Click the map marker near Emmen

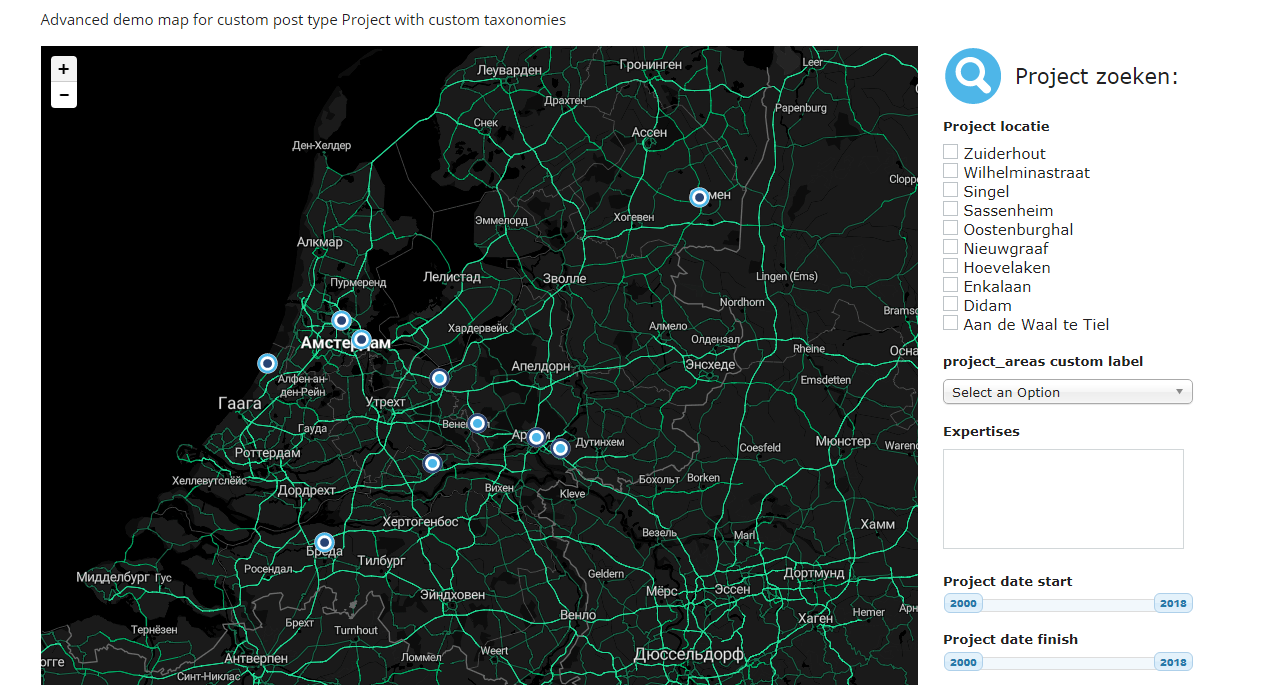coord(699,197)
